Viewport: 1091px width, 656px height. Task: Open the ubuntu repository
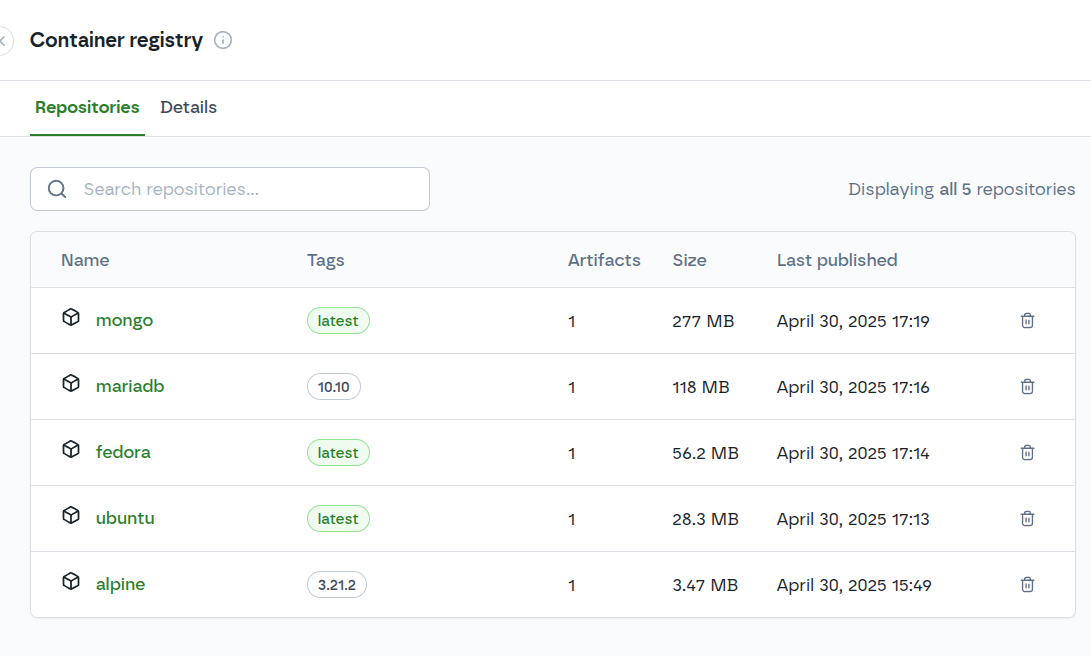(125, 518)
